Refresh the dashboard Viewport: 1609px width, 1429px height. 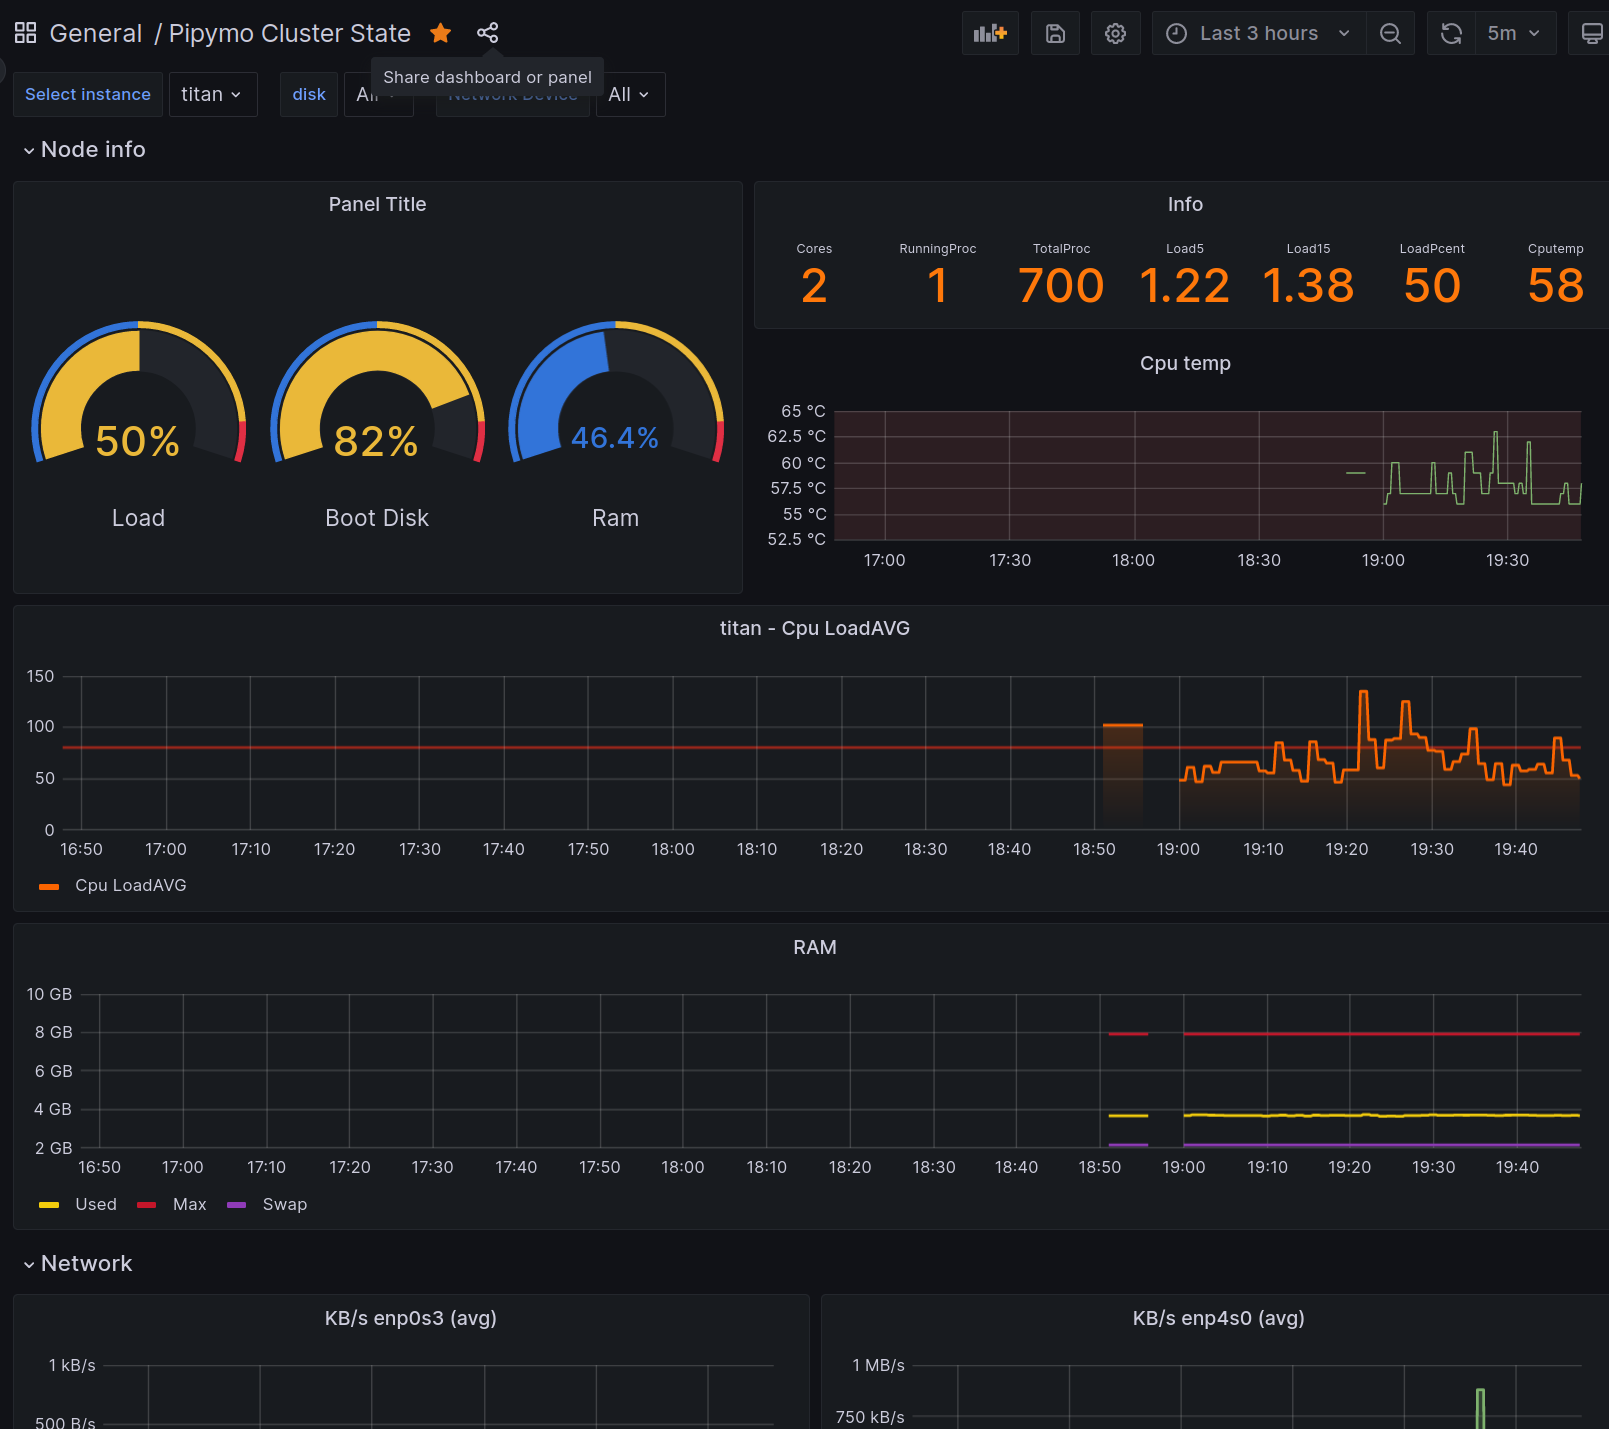[x=1451, y=33]
